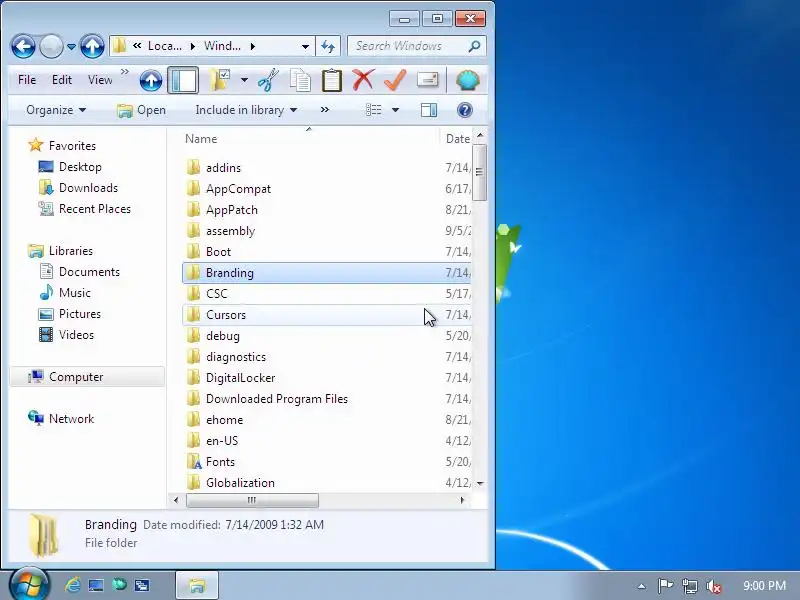Screen dimensions: 800x600
Task: Open Downloads in Favorites
Action: click(88, 188)
